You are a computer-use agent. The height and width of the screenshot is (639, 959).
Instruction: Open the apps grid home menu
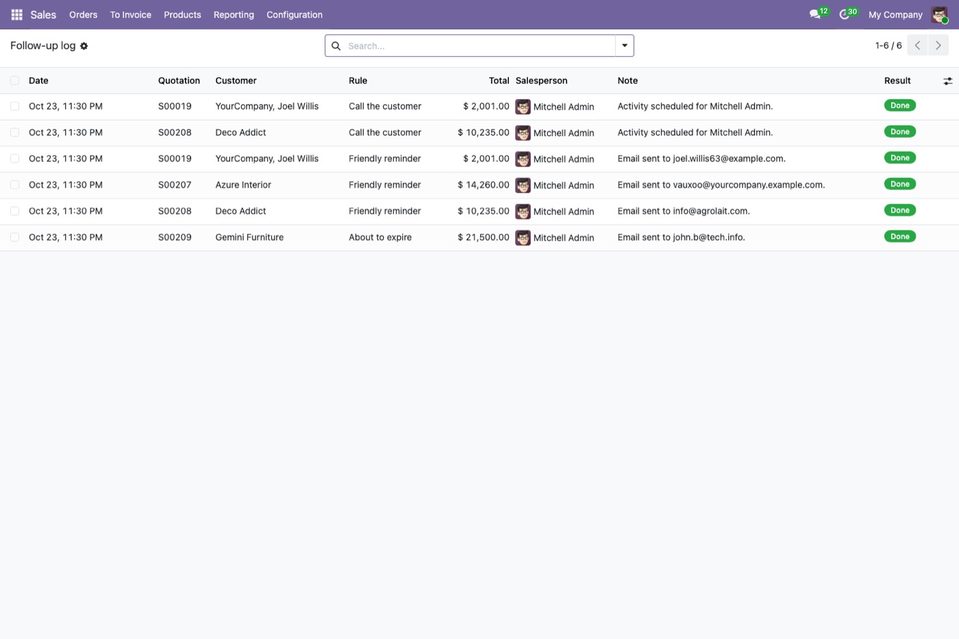click(x=17, y=15)
